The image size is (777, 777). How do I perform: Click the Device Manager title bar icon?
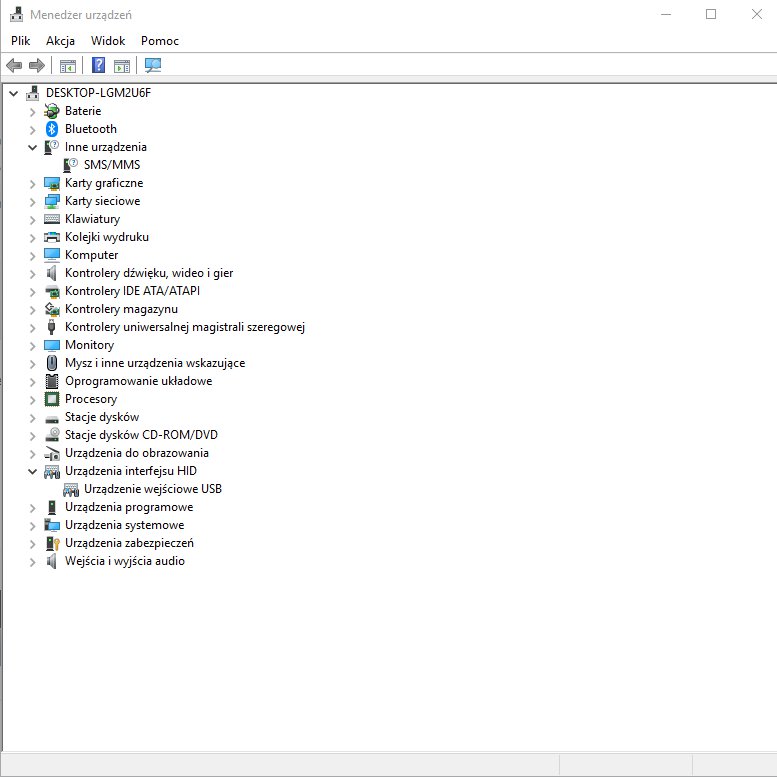(x=16, y=14)
